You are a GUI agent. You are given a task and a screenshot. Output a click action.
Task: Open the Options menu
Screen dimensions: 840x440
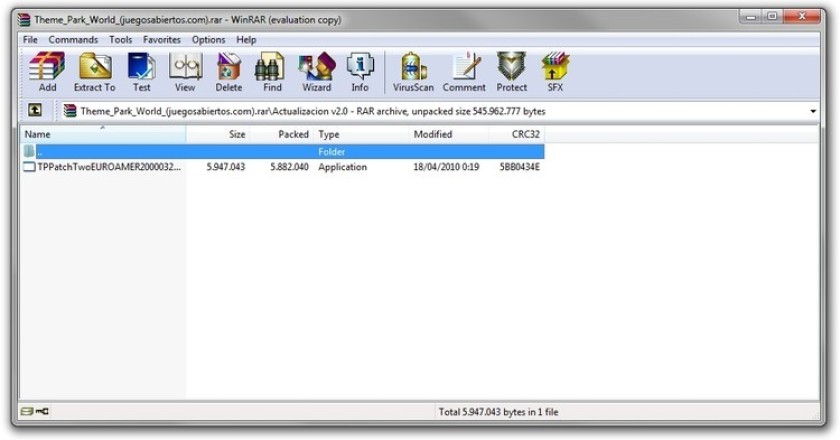[x=208, y=40]
